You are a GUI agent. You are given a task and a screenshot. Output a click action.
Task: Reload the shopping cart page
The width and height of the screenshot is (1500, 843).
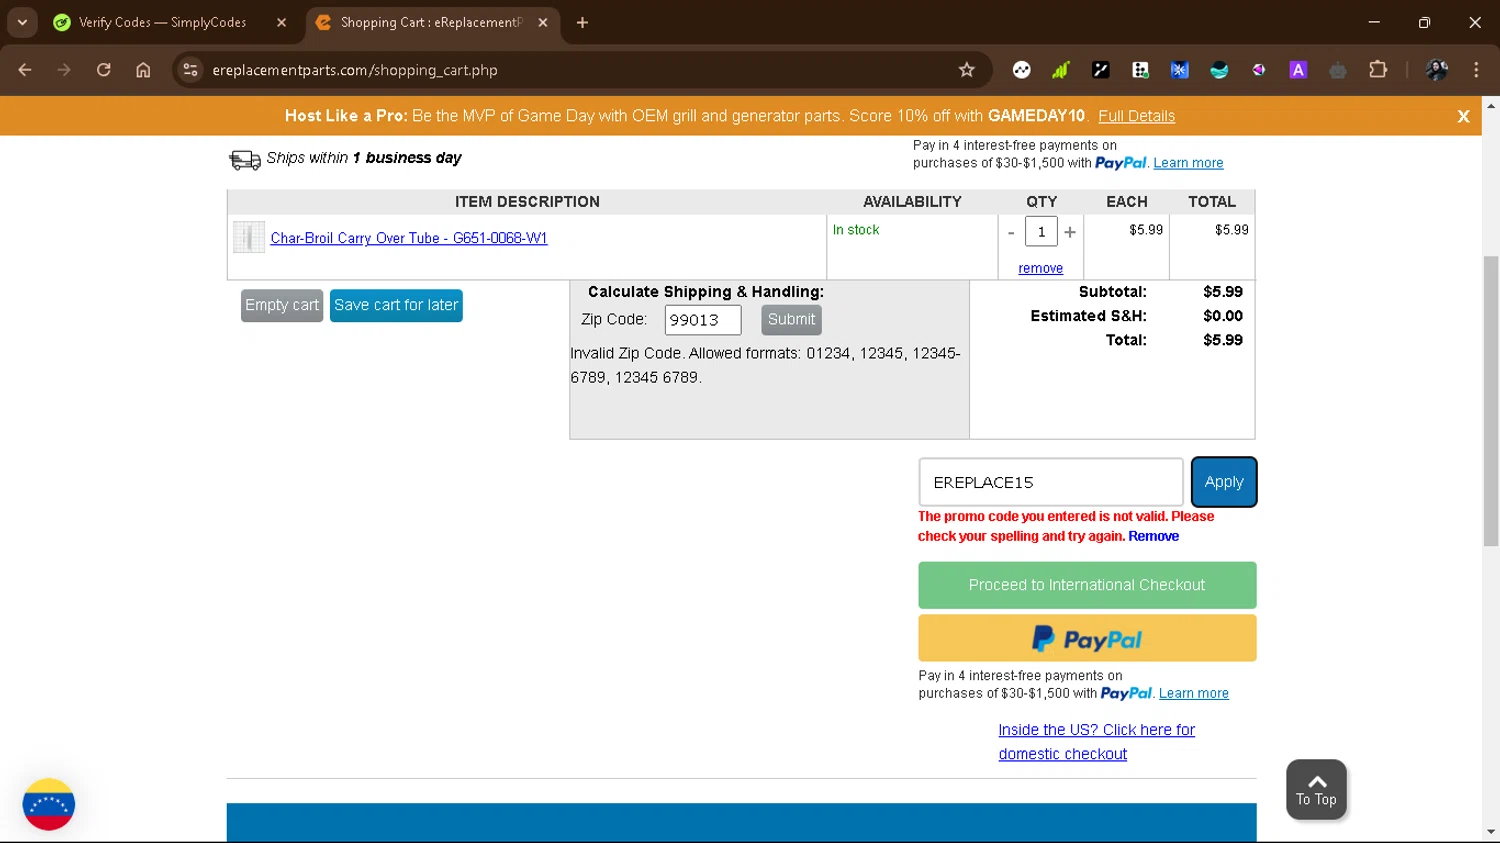[x=103, y=70]
